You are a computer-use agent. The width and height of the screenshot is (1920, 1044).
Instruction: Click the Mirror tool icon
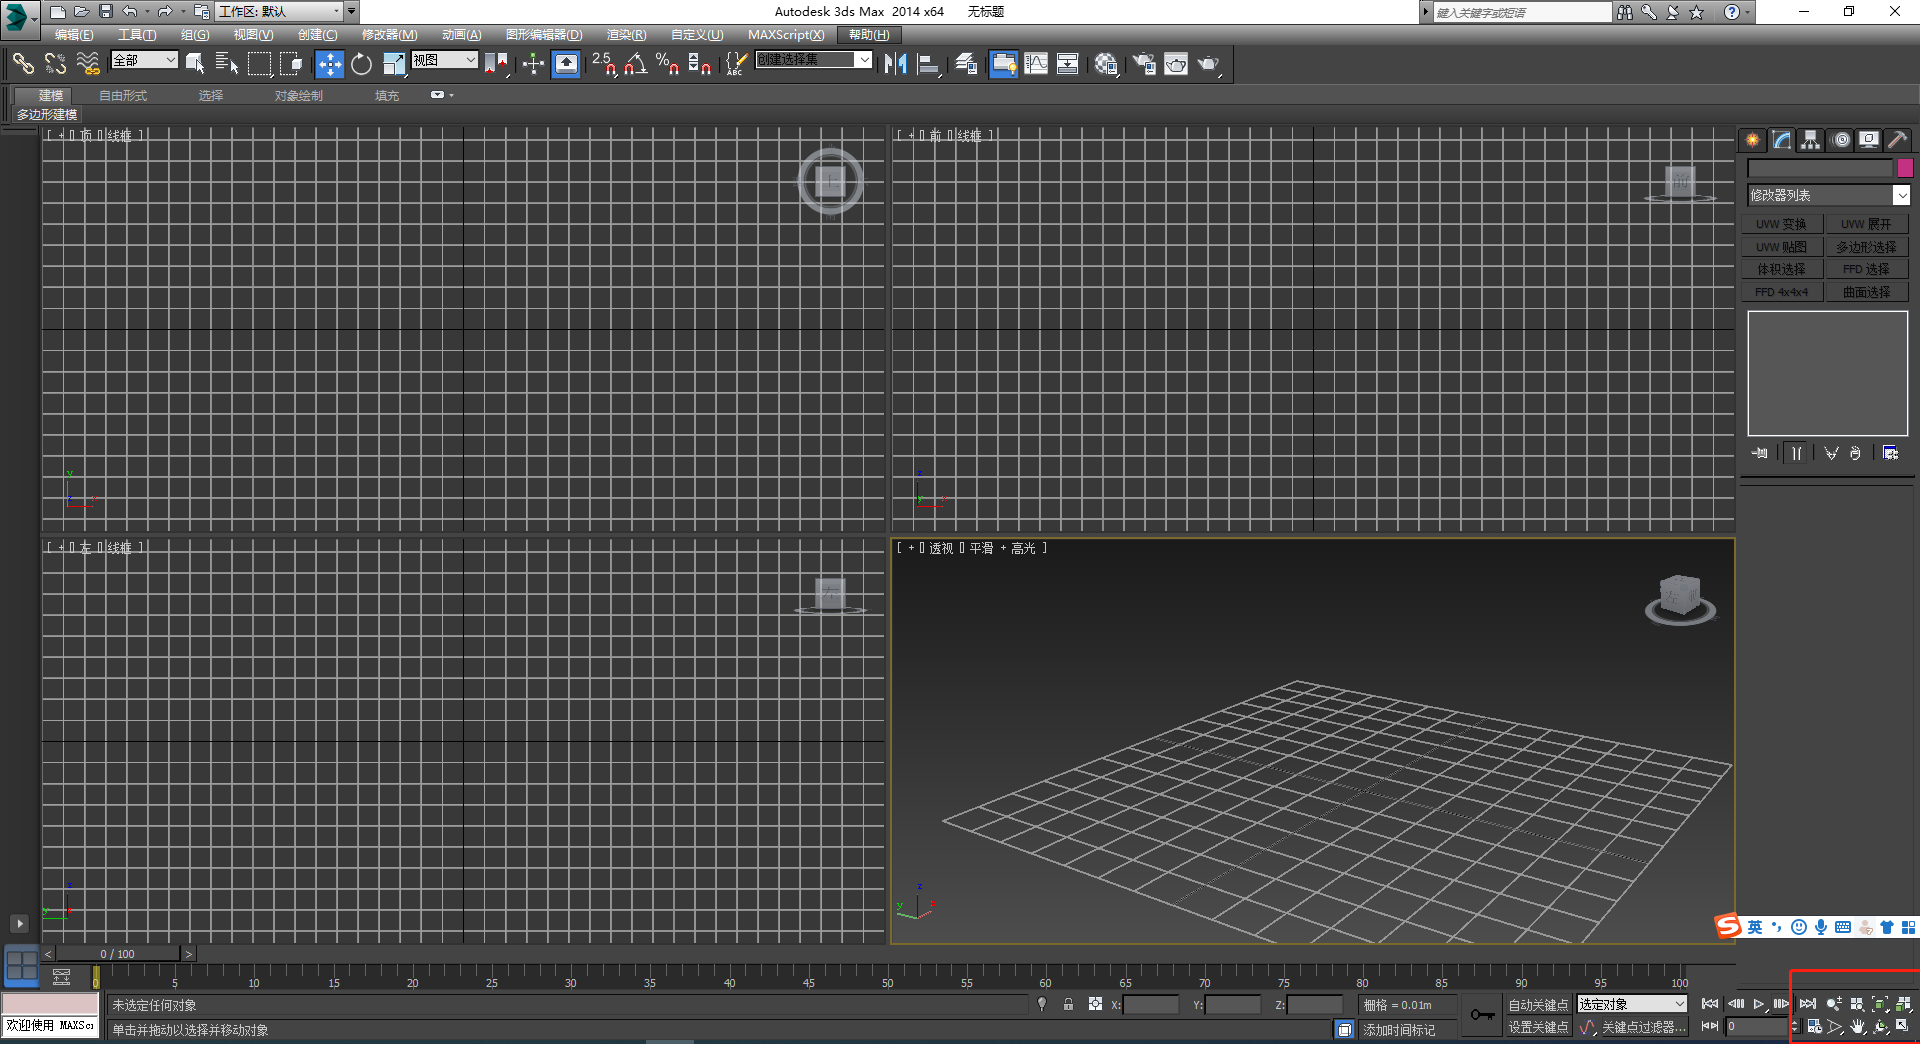[895, 64]
